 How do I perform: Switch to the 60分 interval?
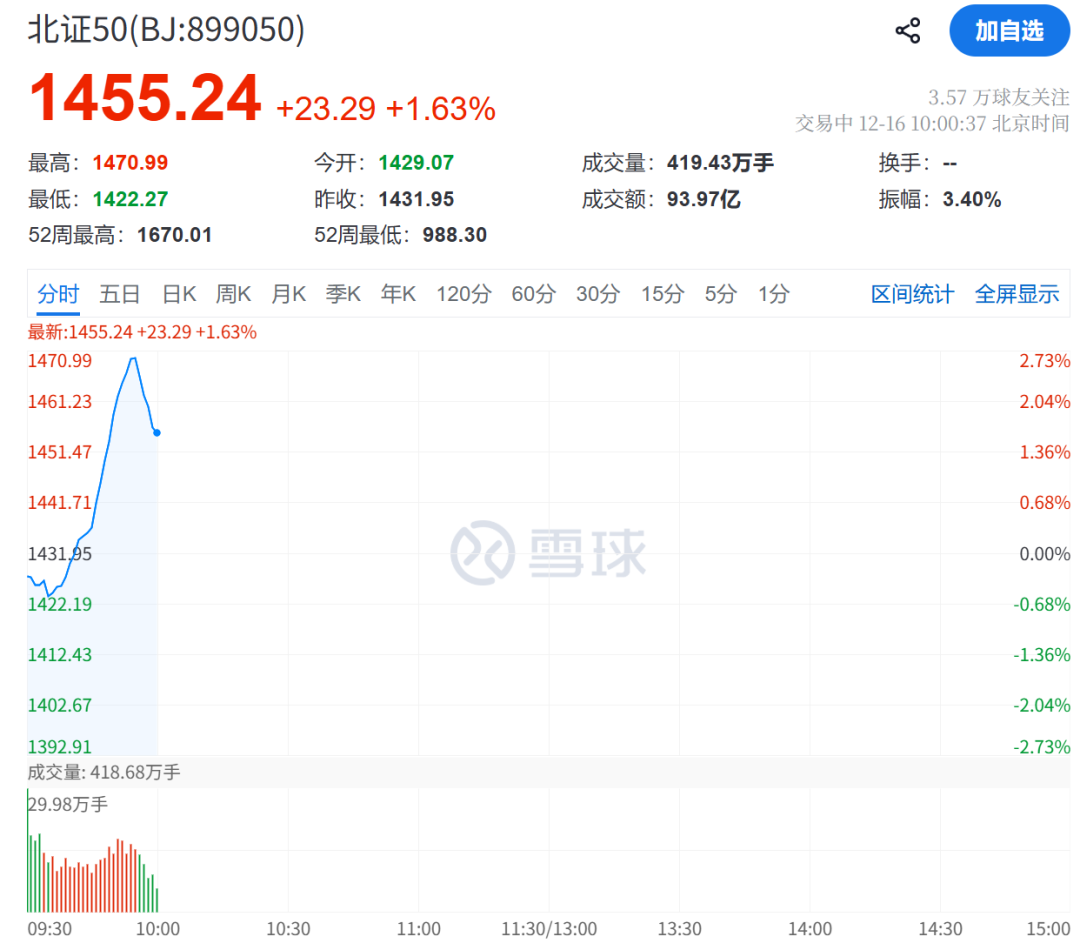533,294
